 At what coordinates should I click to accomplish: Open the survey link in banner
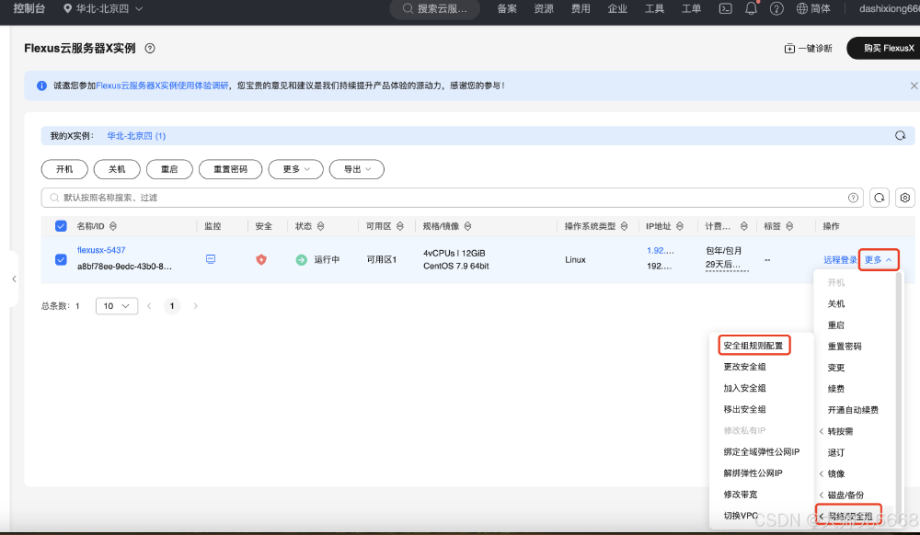tap(163, 86)
